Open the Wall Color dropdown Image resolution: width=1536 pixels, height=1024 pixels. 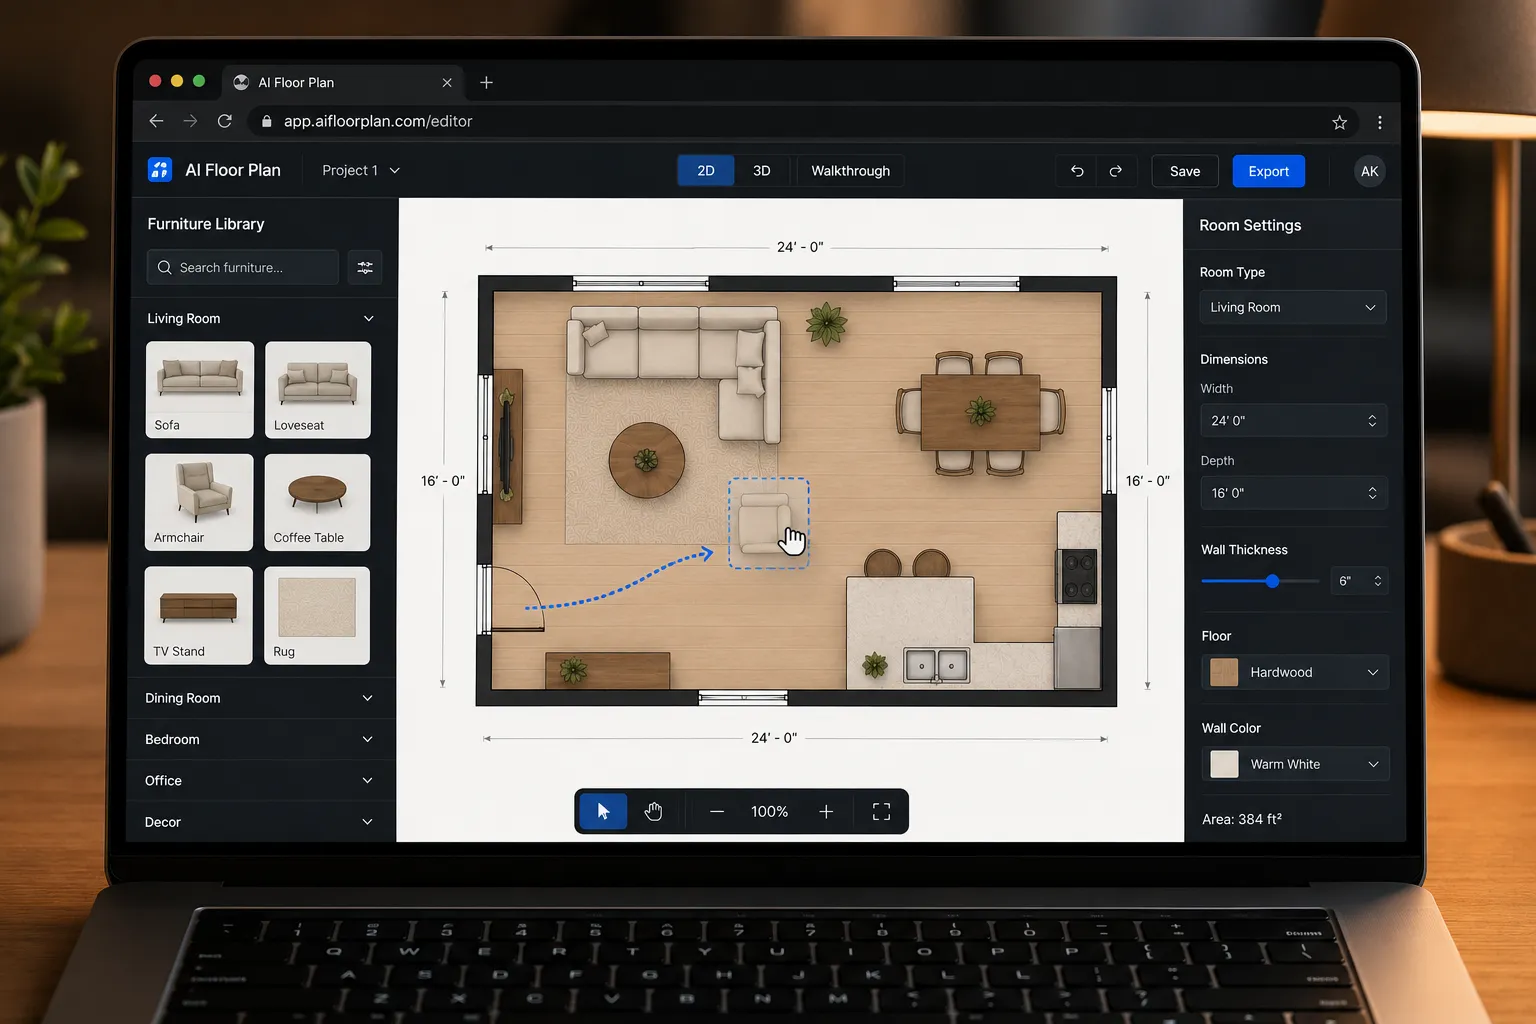[1295, 764]
